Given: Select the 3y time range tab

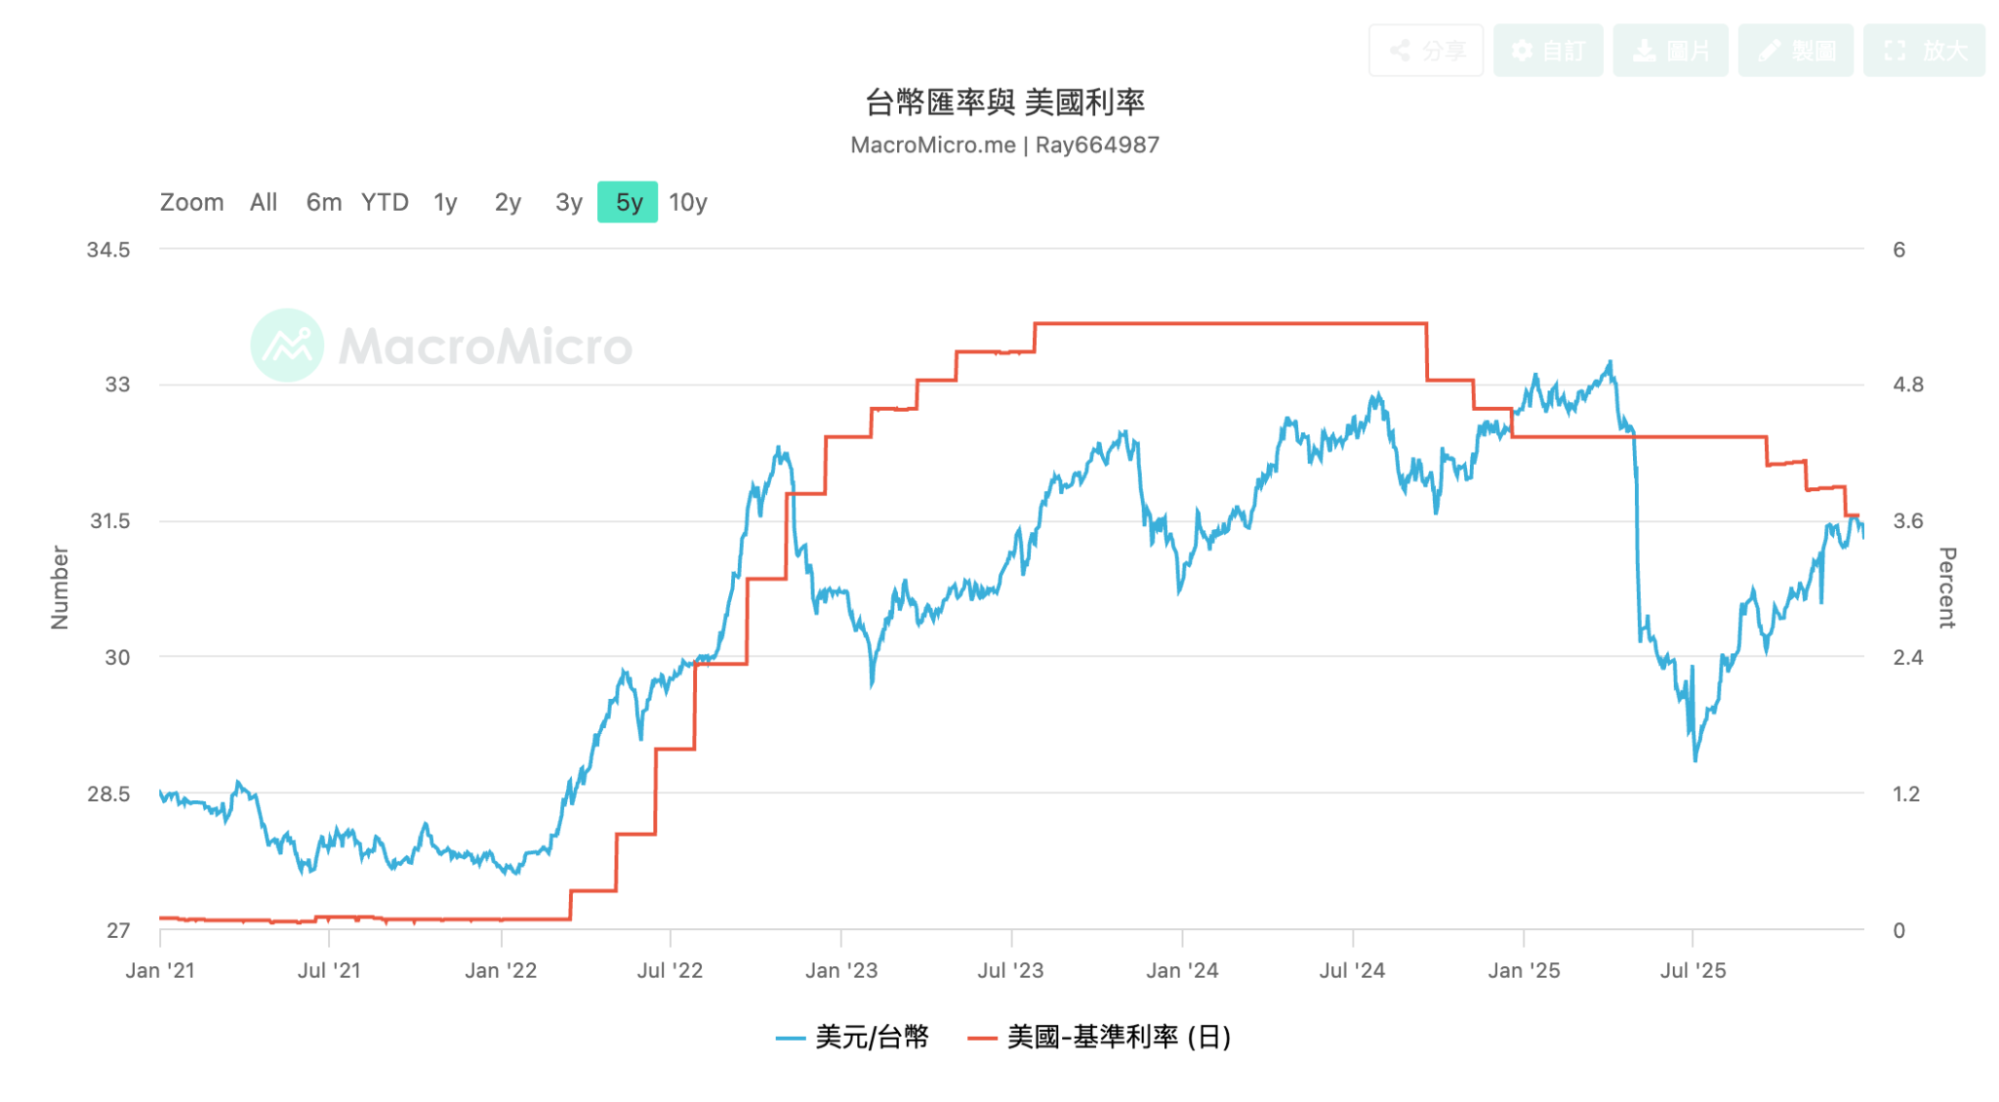Looking at the screenshot, I should (567, 202).
